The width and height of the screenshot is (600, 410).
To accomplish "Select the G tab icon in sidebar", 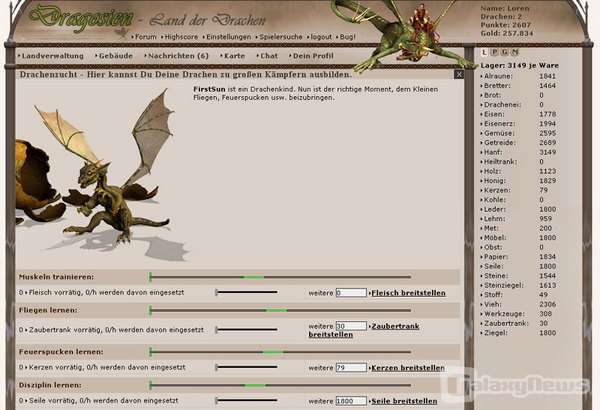I will click(505, 52).
